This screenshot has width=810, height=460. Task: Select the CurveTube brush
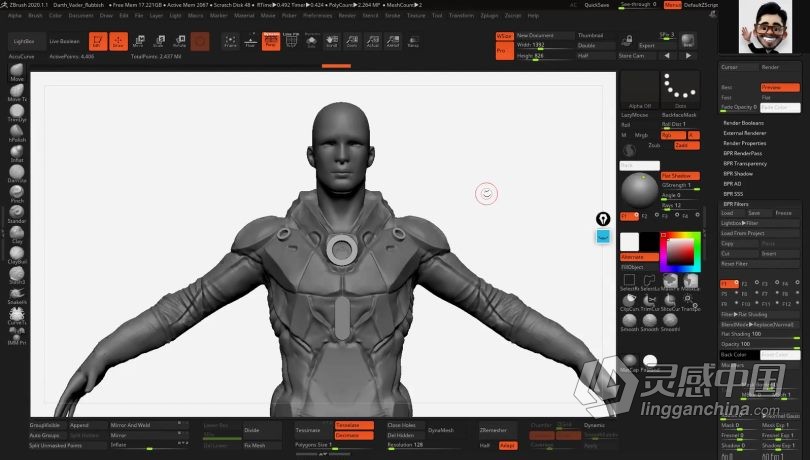tap(17, 315)
